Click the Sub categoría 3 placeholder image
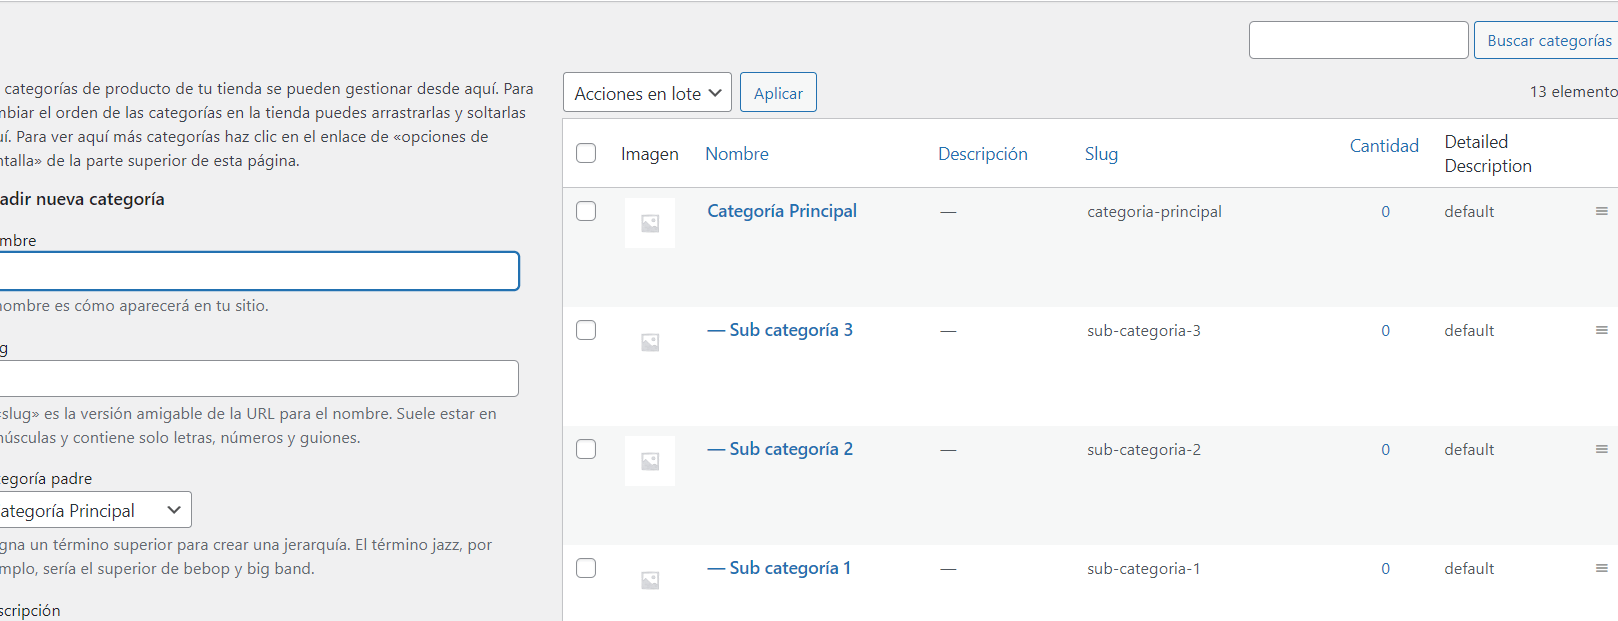The height and width of the screenshot is (621, 1618). (650, 342)
